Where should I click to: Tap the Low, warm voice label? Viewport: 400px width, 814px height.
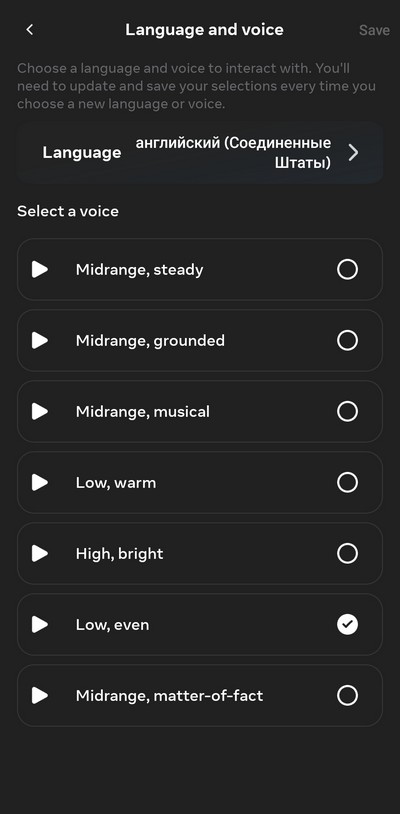[x=116, y=483]
